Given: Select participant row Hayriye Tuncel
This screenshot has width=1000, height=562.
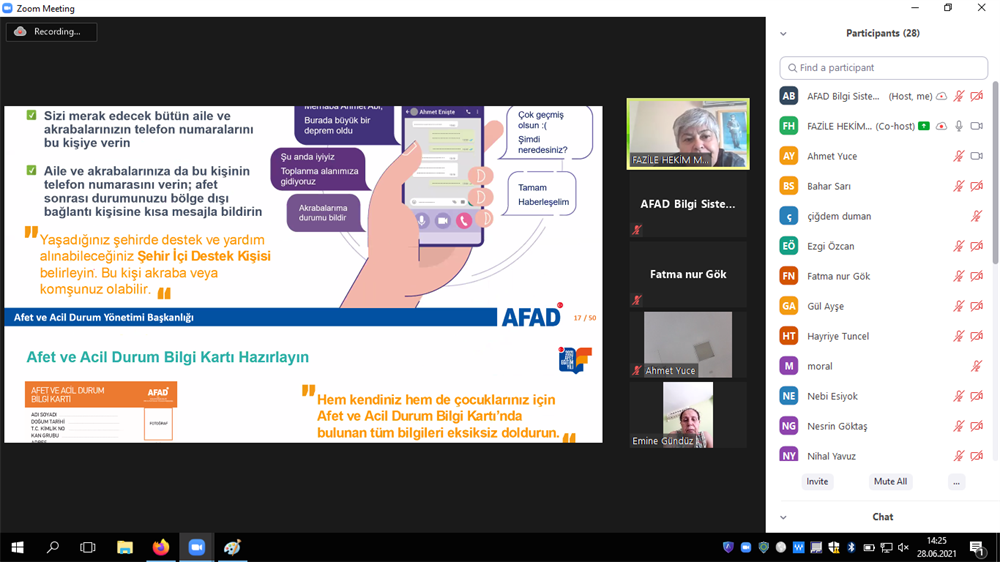Looking at the screenshot, I should click(x=883, y=336).
